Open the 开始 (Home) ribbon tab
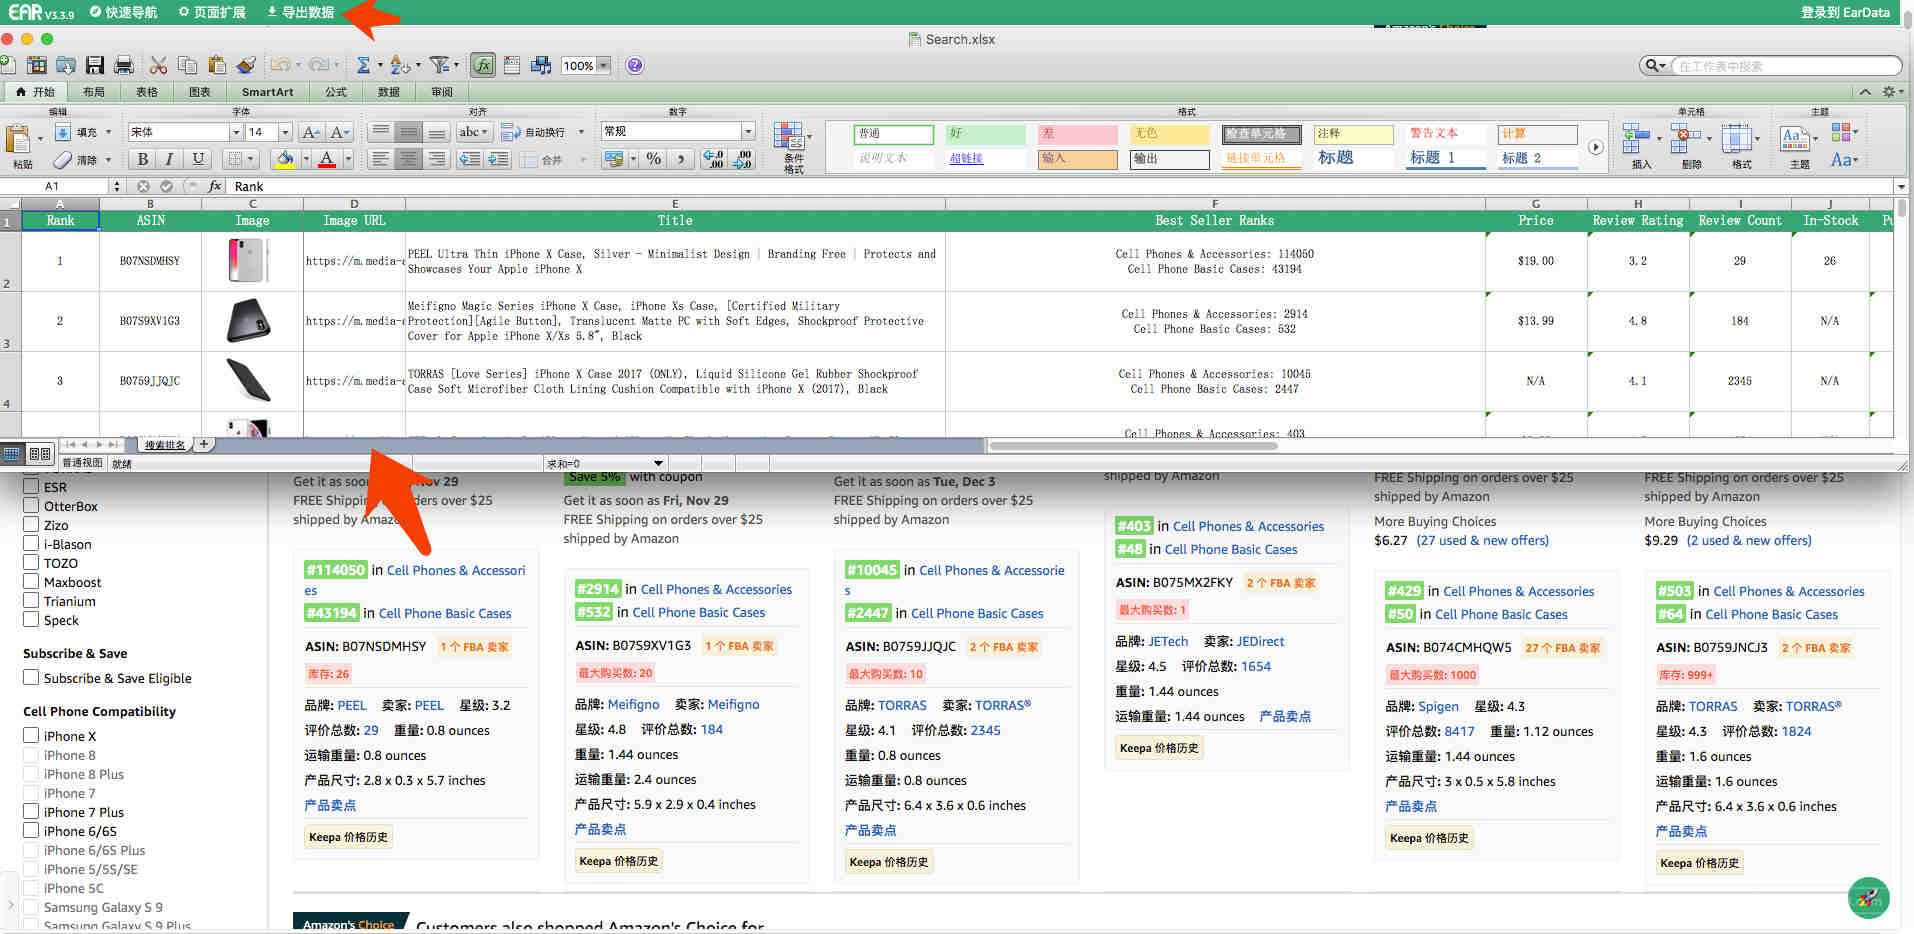Image resolution: width=1914 pixels, height=934 pixels. pyautogui.click(x=36, y=92)
